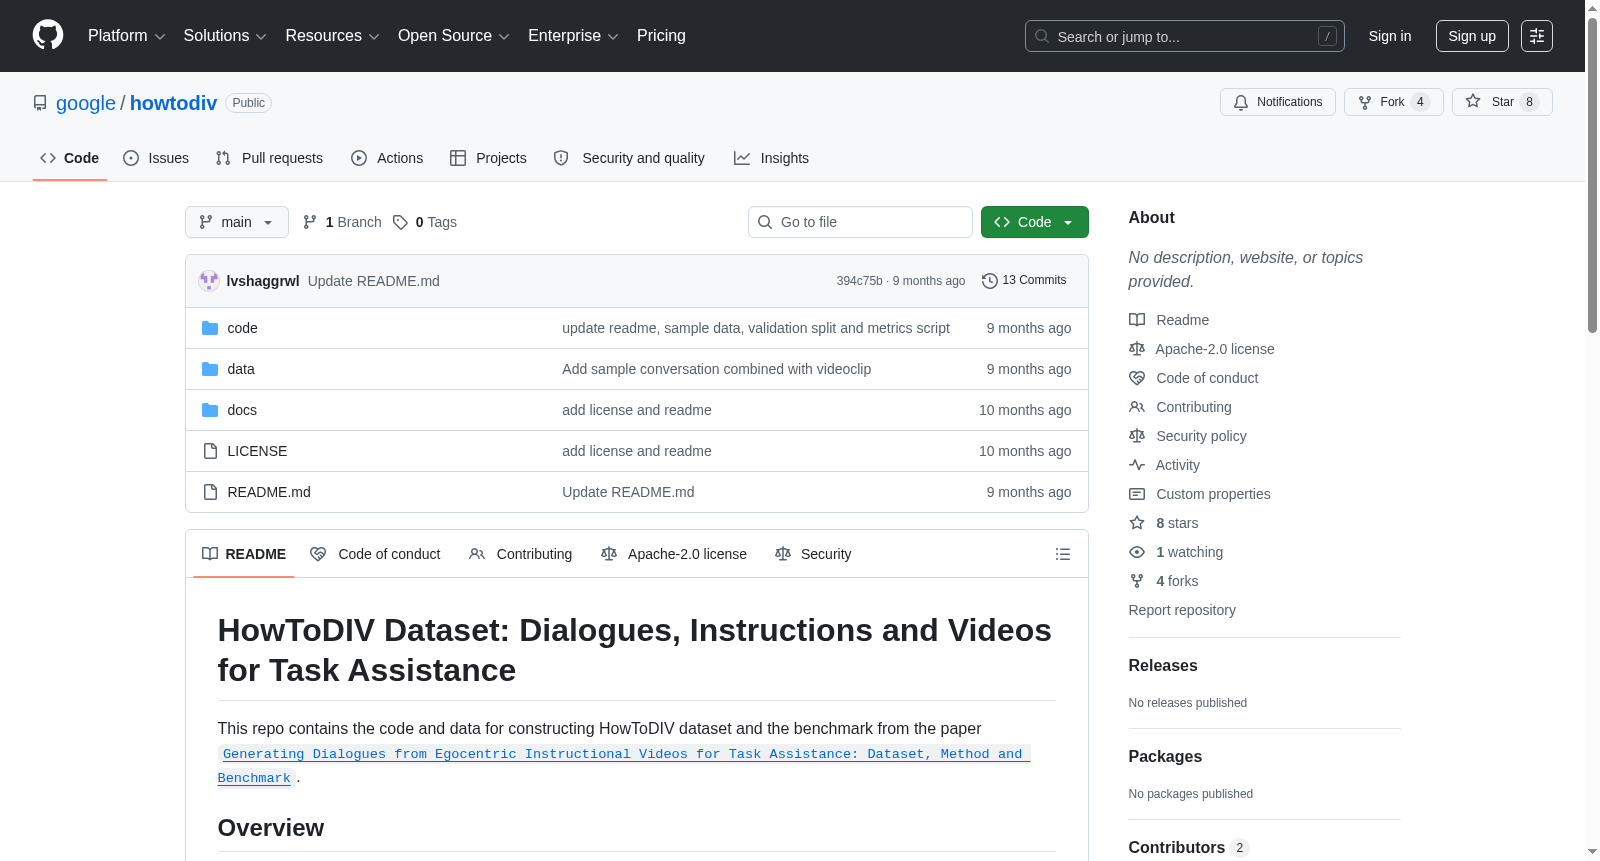
Task: Open the Issues tab
Action: click(x=156, y=158)
